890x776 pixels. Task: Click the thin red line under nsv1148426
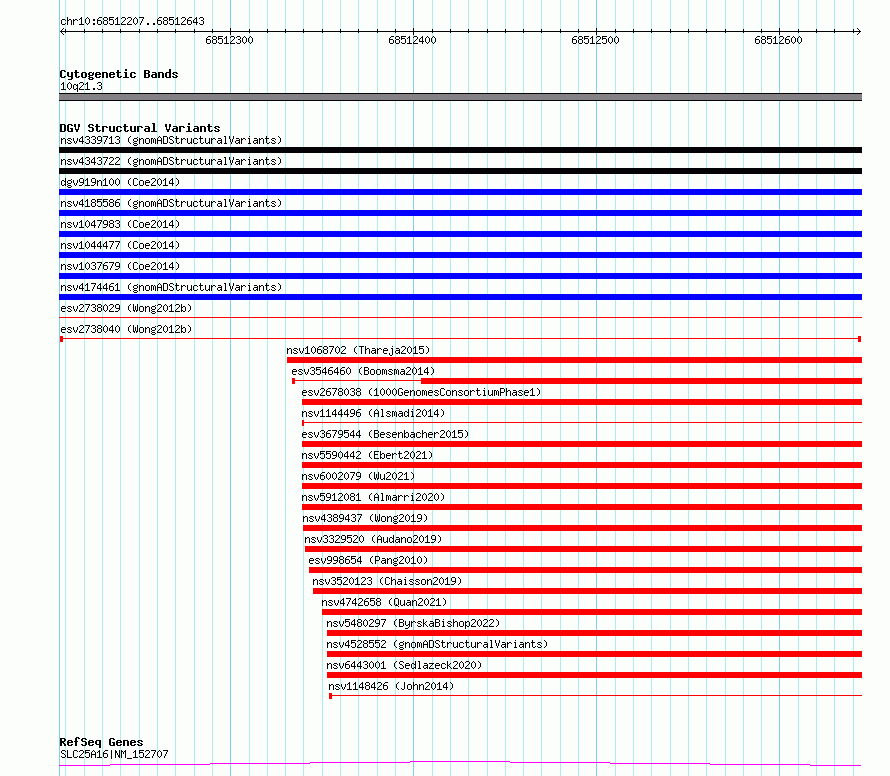tap(595, 696)
